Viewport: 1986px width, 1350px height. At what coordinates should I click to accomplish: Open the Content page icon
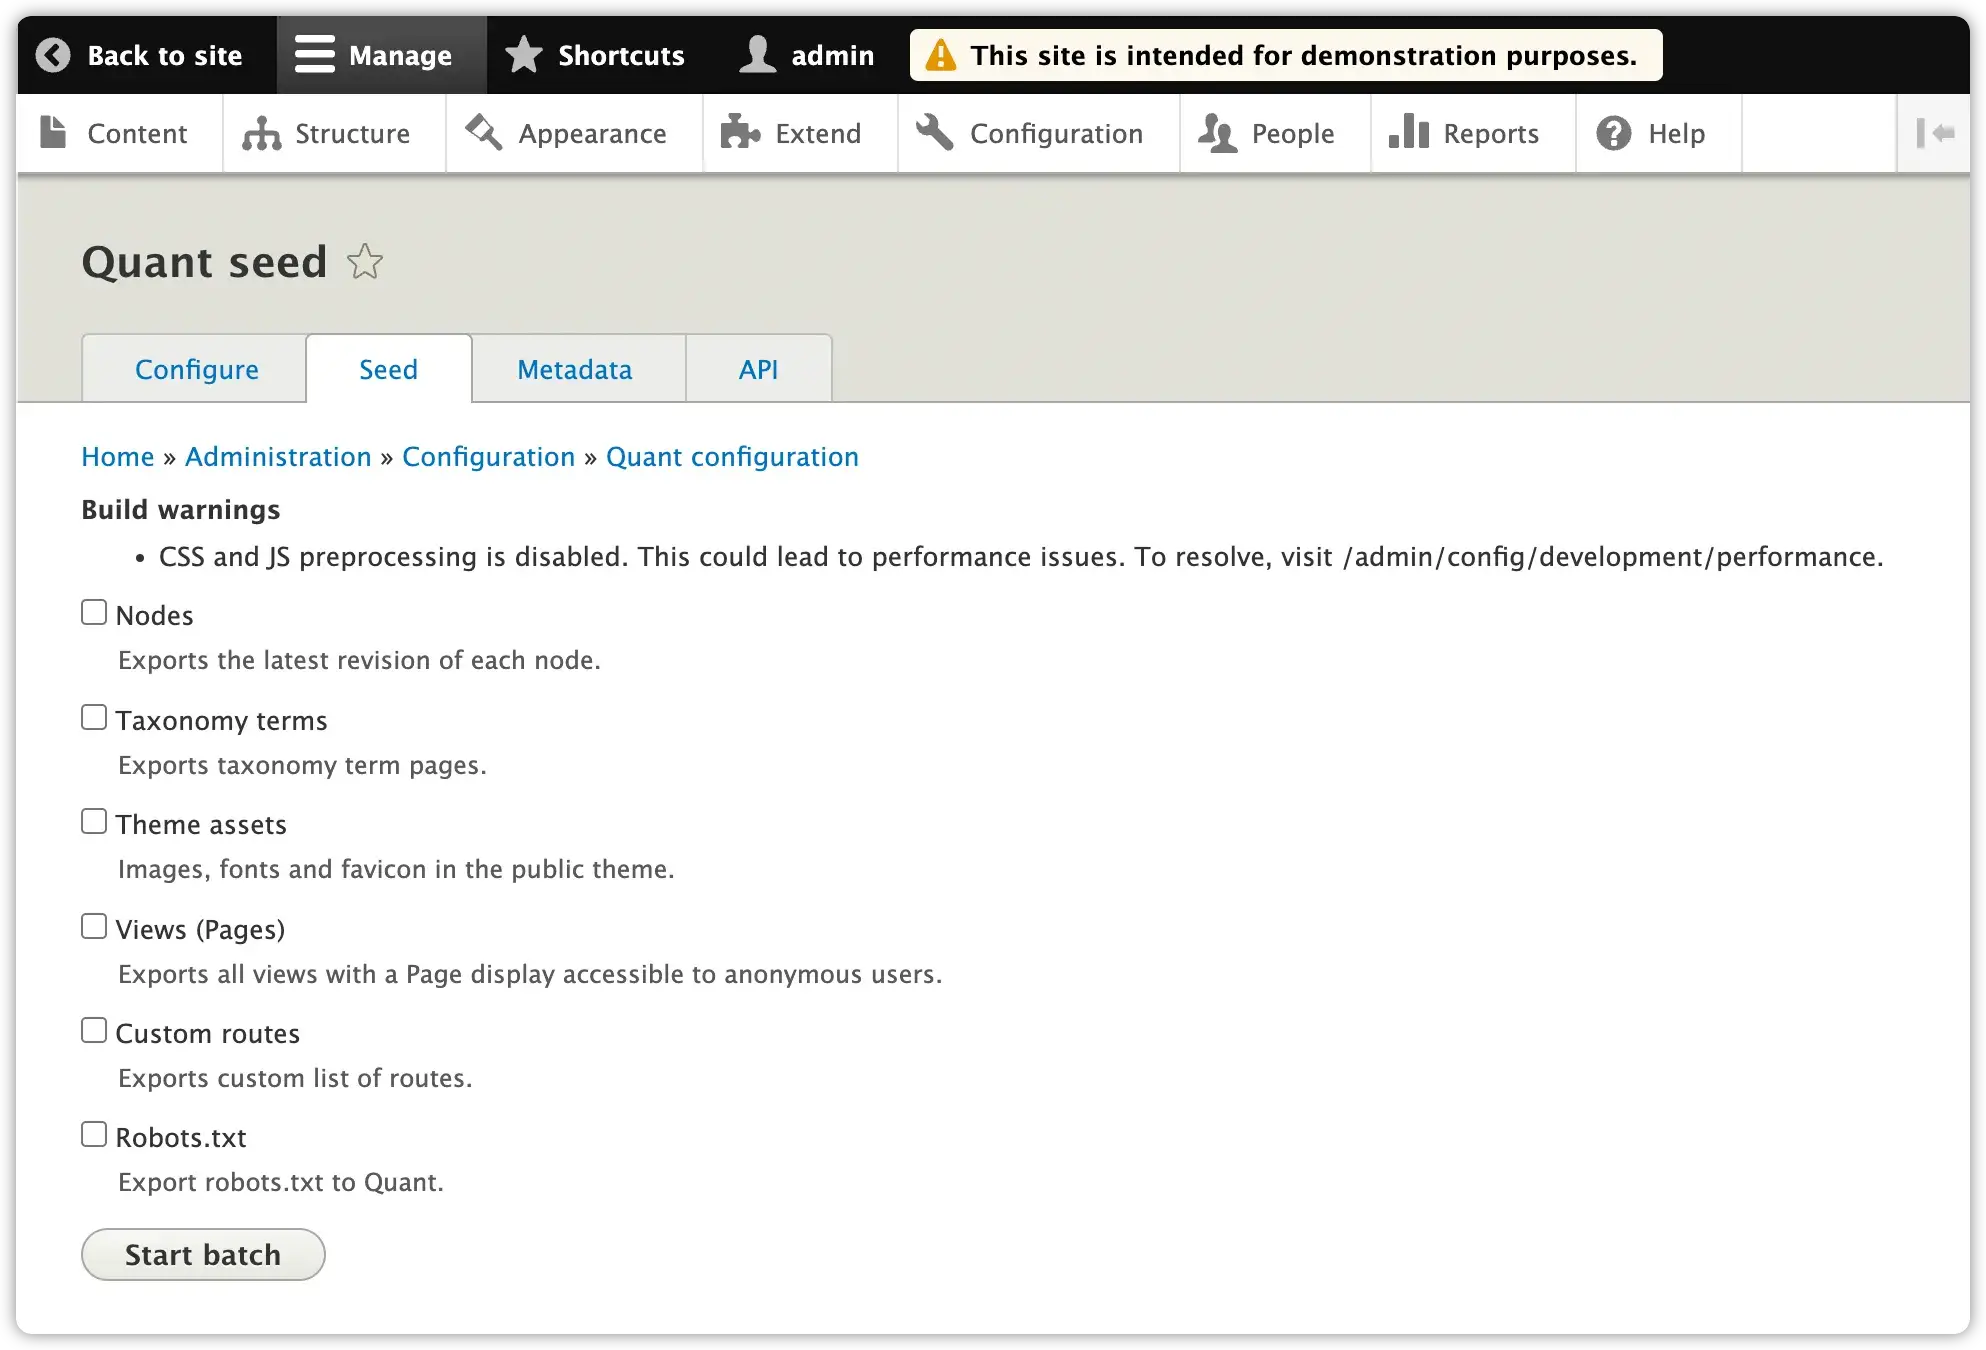pos(51,133)
